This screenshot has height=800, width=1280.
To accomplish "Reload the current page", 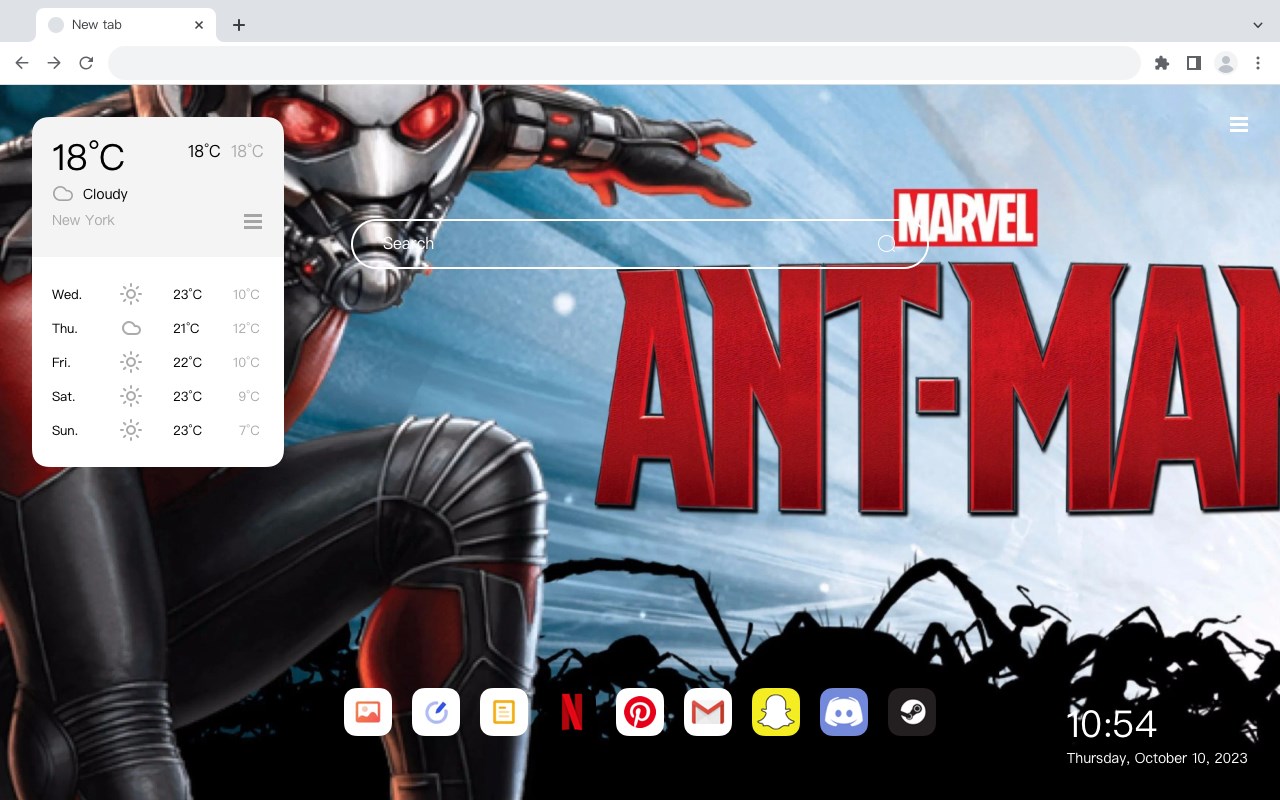I will pyautogui.click(x=86, y=63).
